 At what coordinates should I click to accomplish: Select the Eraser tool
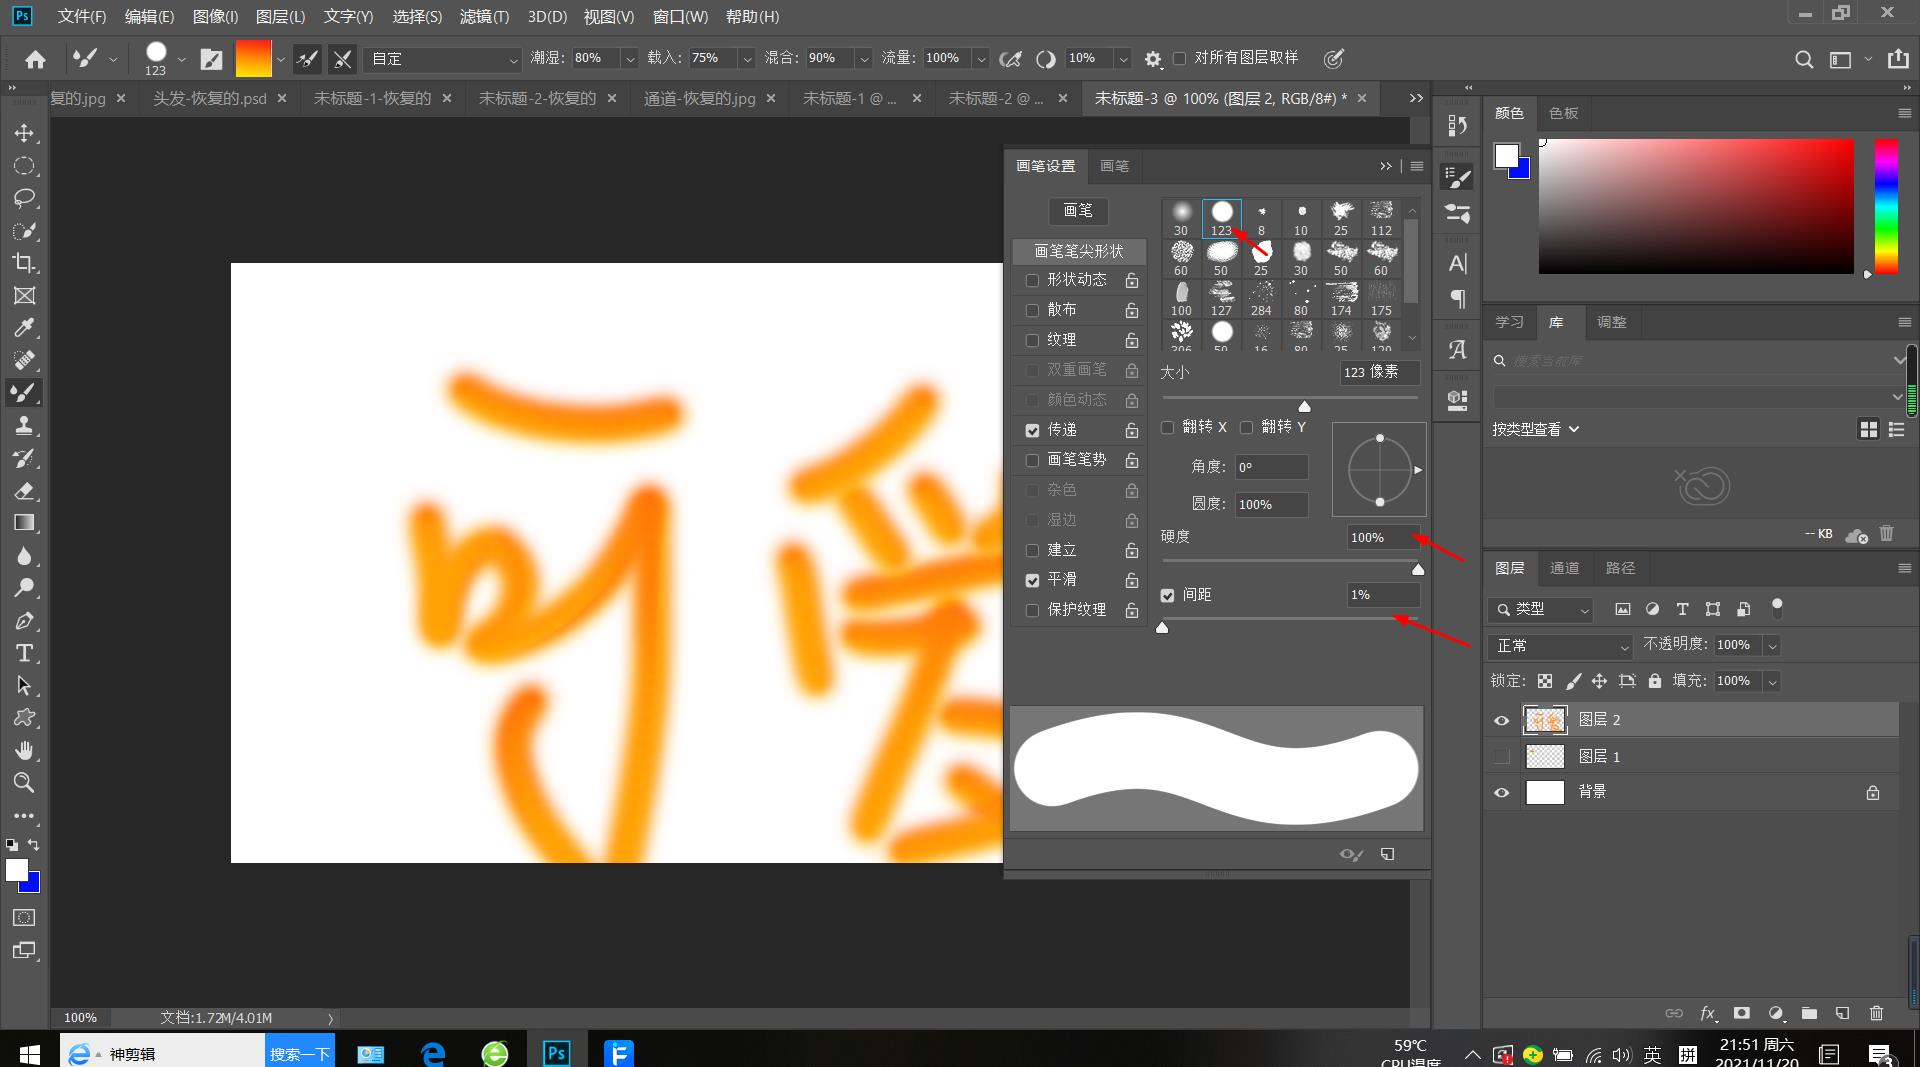pyautogui.click(x=24, y=491)
